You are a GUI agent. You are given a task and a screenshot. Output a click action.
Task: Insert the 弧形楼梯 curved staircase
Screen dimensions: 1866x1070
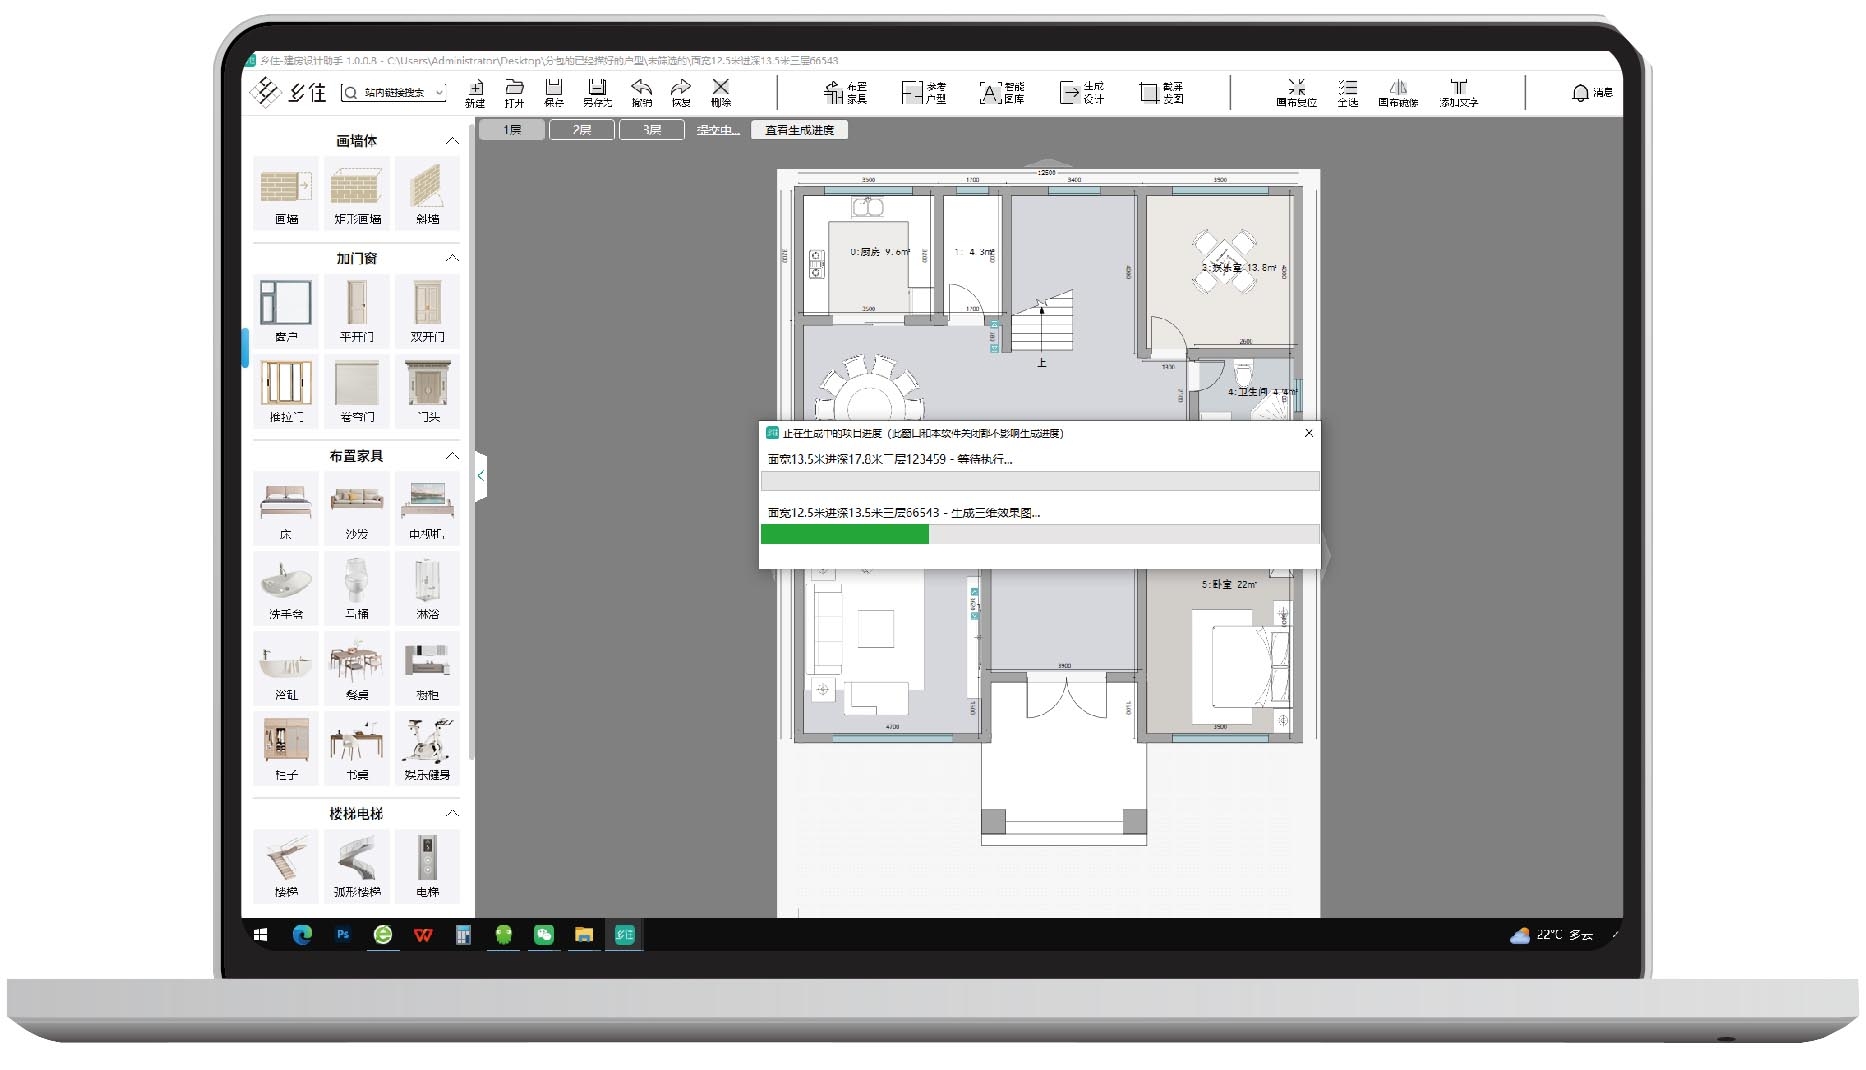357,864
